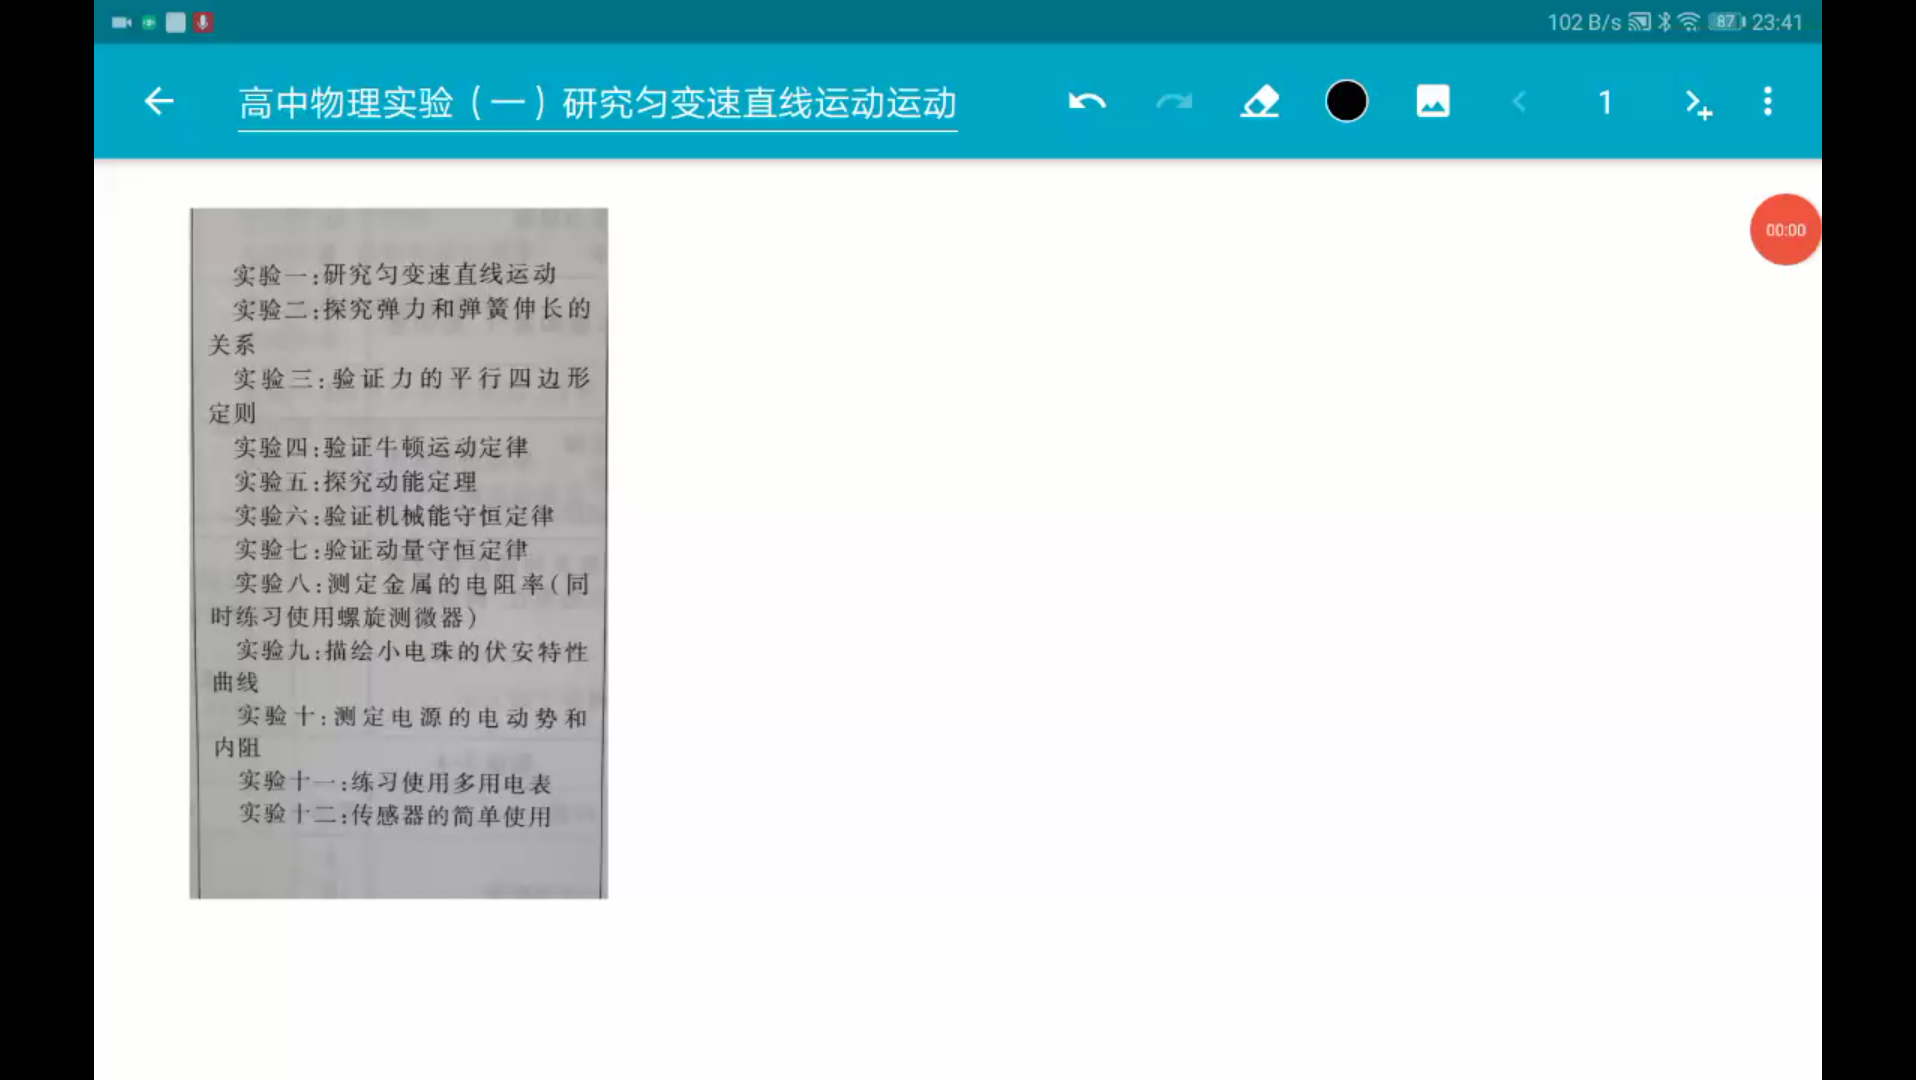The image size is (1916, 1080).
Task: Open the pen color picker circle
Action: (1346, 101)
